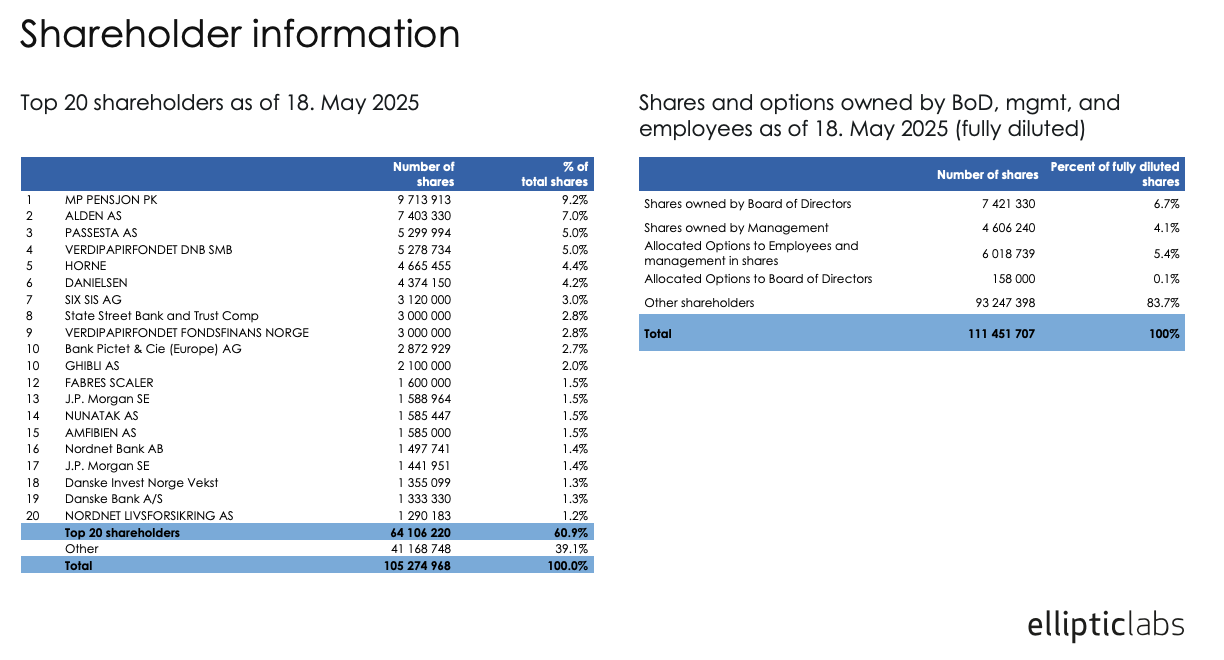Click 'Percent of fully diluted shares' header
The image size is (1224, 660).
click(1115, 174)
